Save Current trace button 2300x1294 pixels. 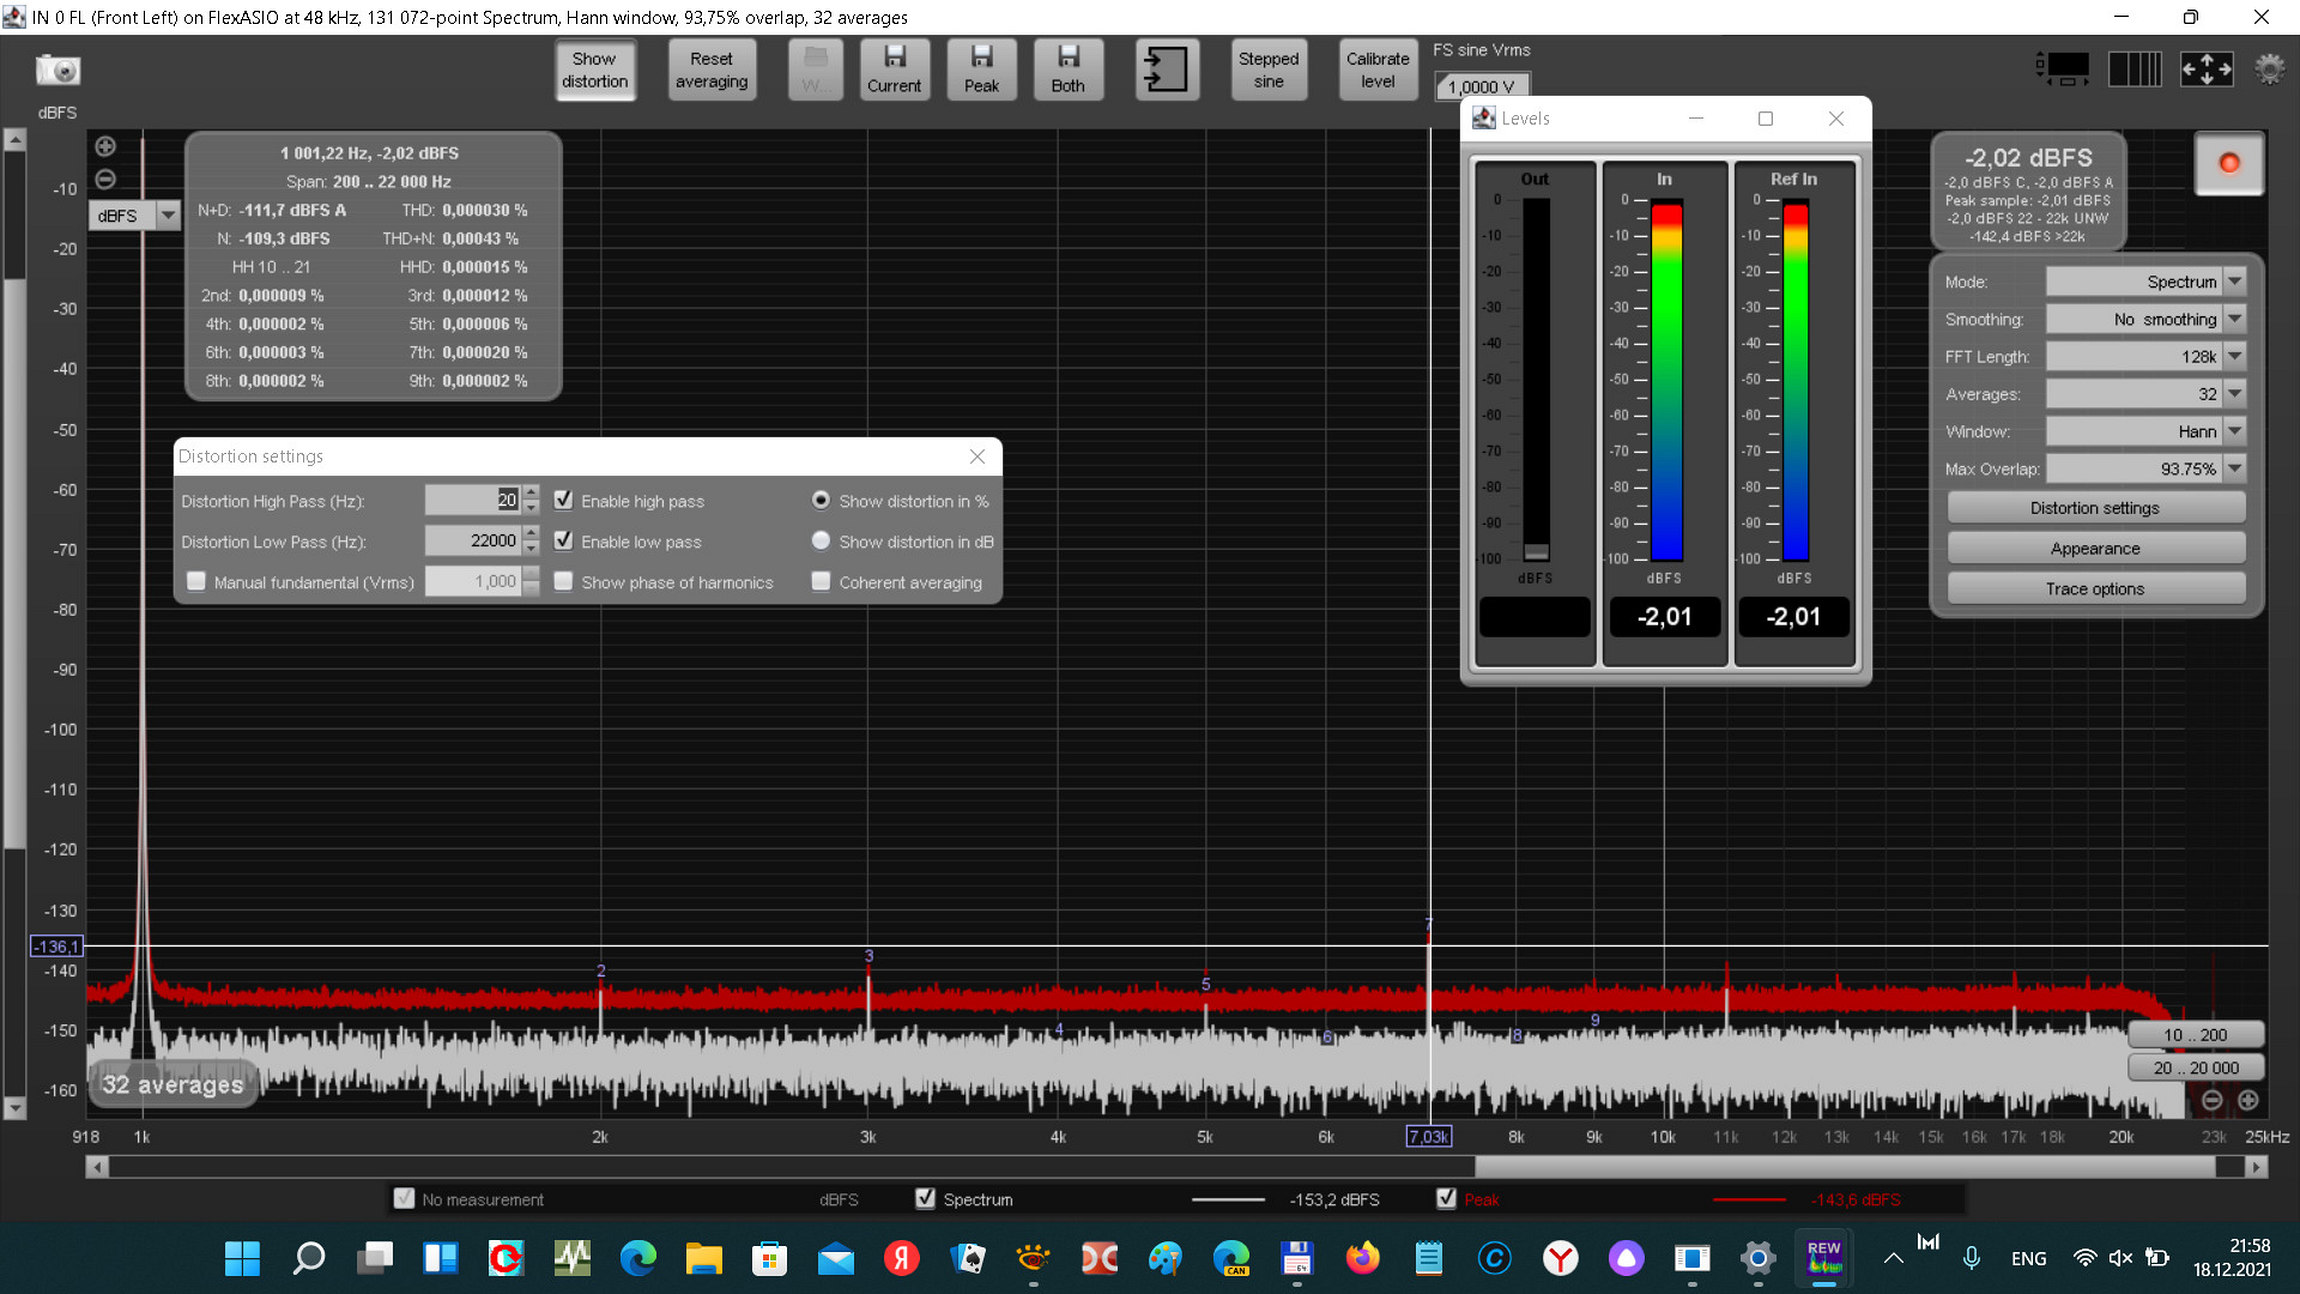[x=894, y=70]
